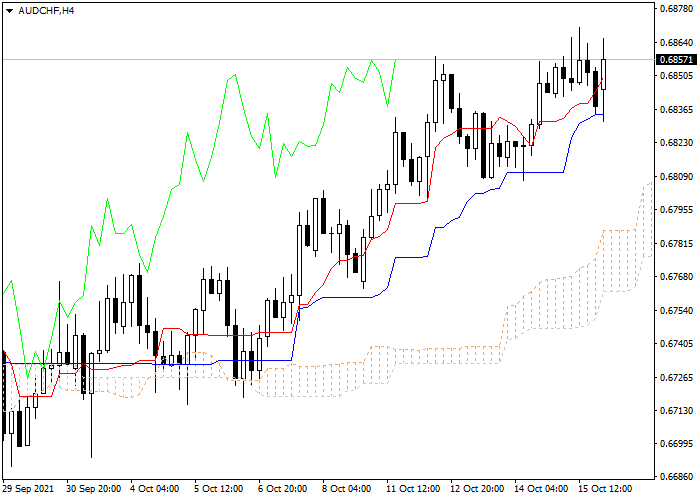Select the 6 Oct 20:00 time label
The width and height of the screenshot is (700, 500).
[283, 489]
